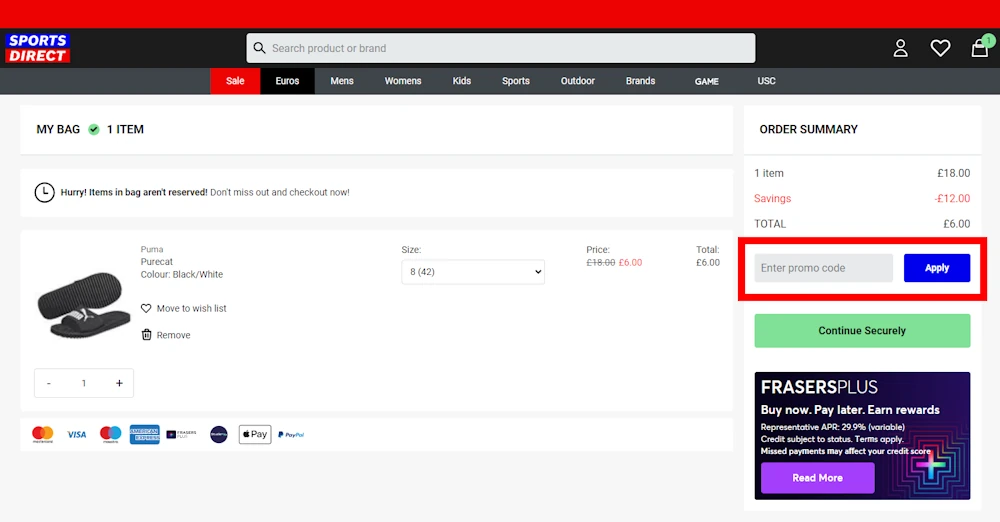Open the Size 8 (42) dropdown
1000x522 pixels.
pos(473,272)
